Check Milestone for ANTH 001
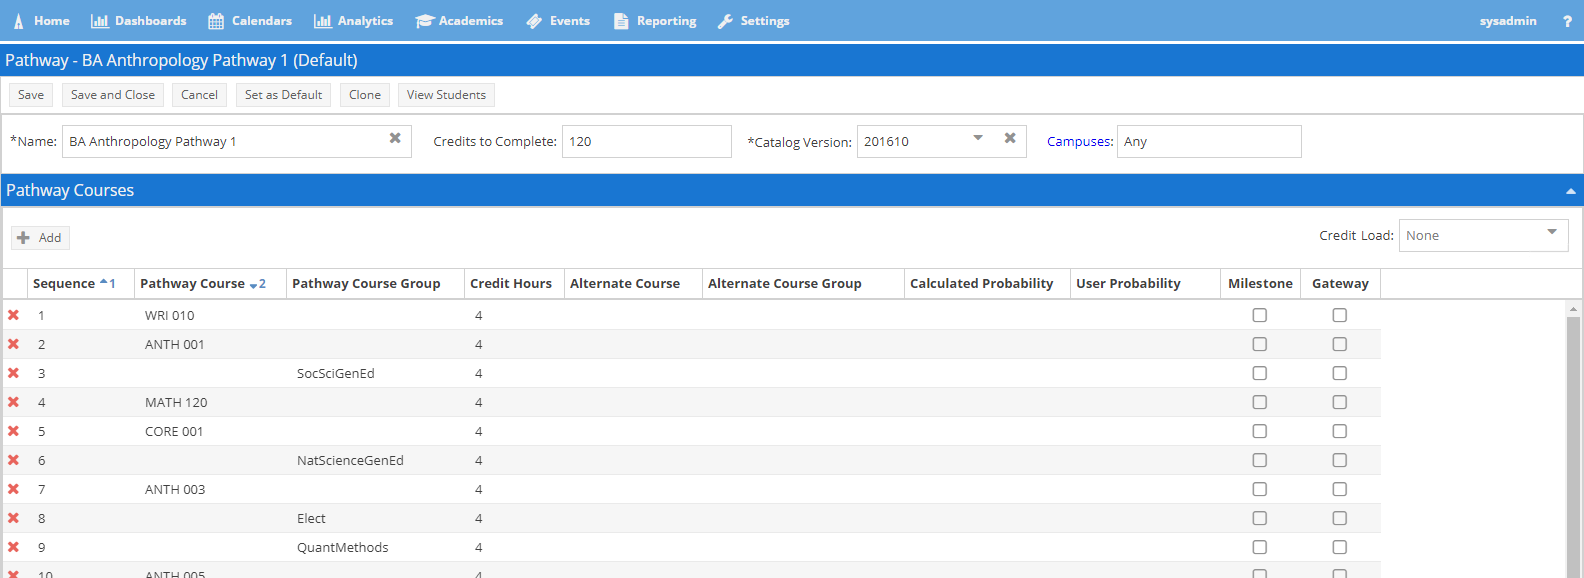 click(1260, 344)
